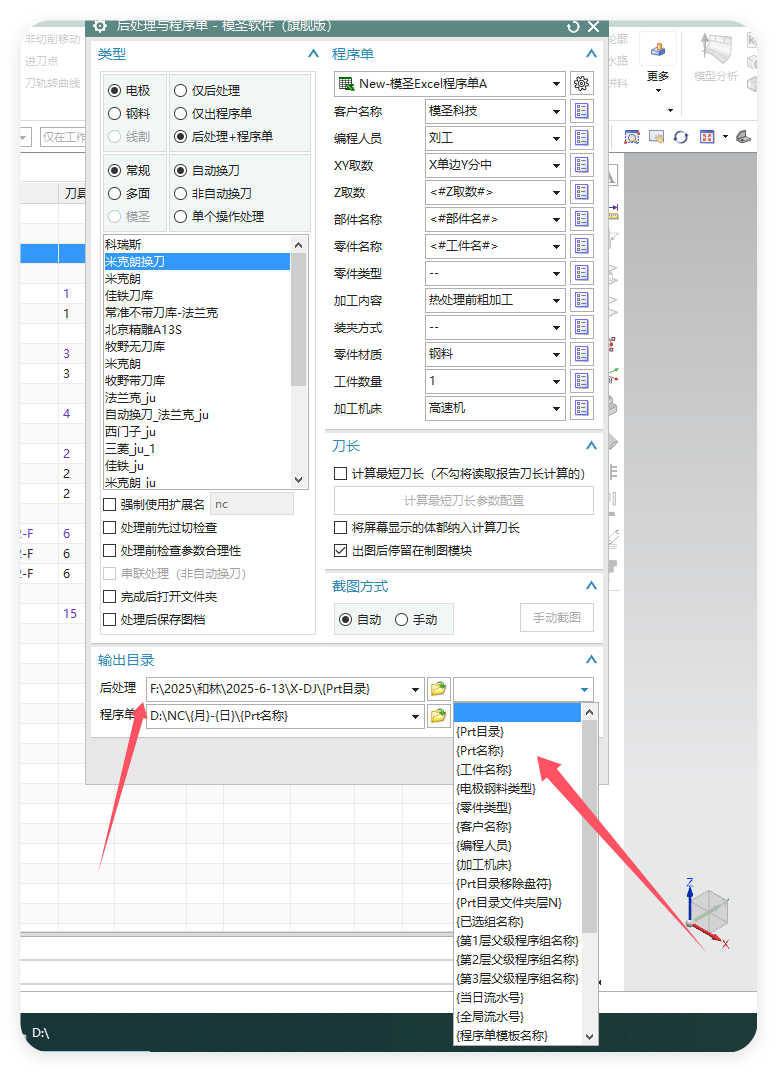Open the list editor icon beside 零件名称
The width and height of the screenshot is (777, 1072).
tap(582, 246)
